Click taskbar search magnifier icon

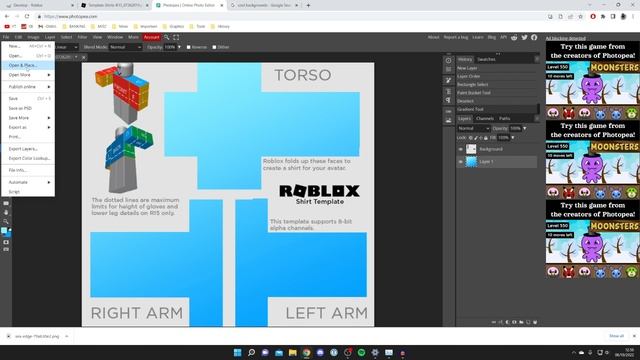tap(251, 352)
